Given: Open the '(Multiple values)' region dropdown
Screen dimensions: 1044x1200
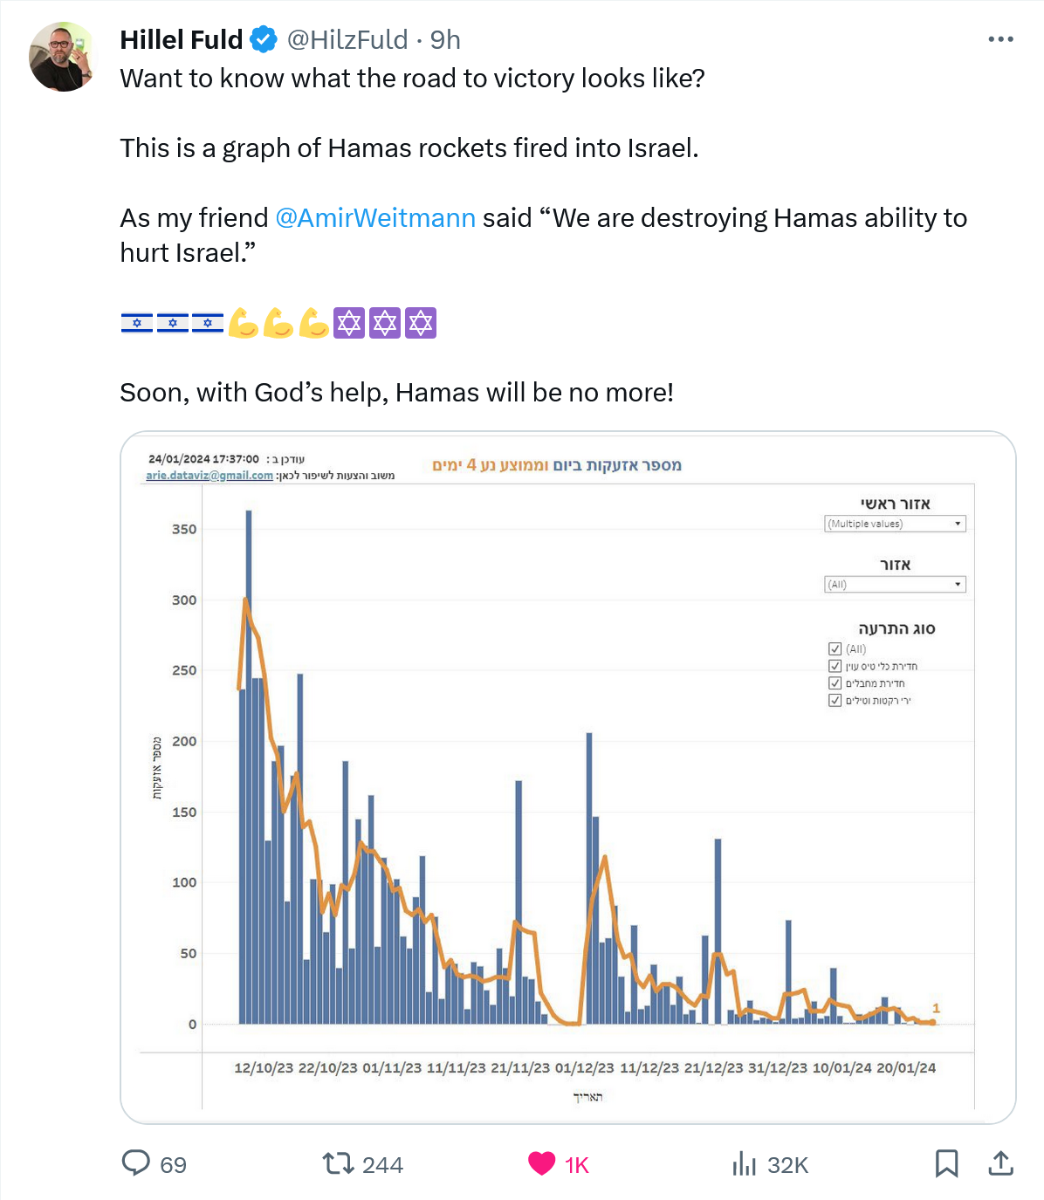Looking at the screenshot, I should [x=895, y=524].
